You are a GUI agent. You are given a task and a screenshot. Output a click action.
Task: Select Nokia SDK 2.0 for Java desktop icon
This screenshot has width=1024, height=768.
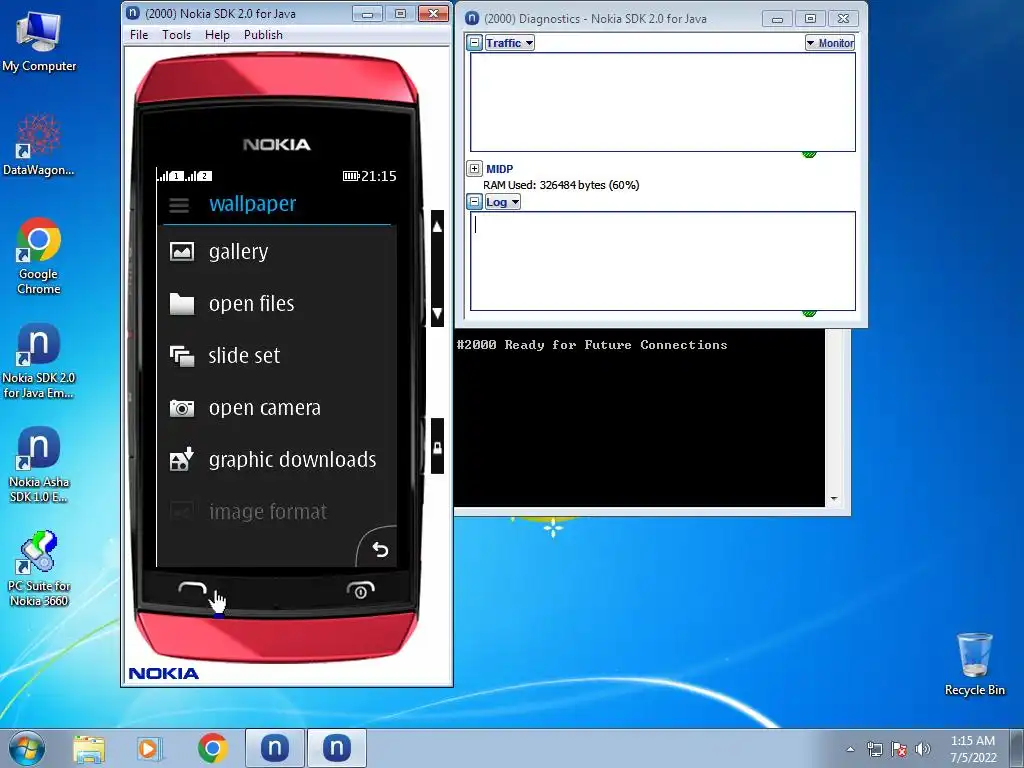click(x=39, y=360)
